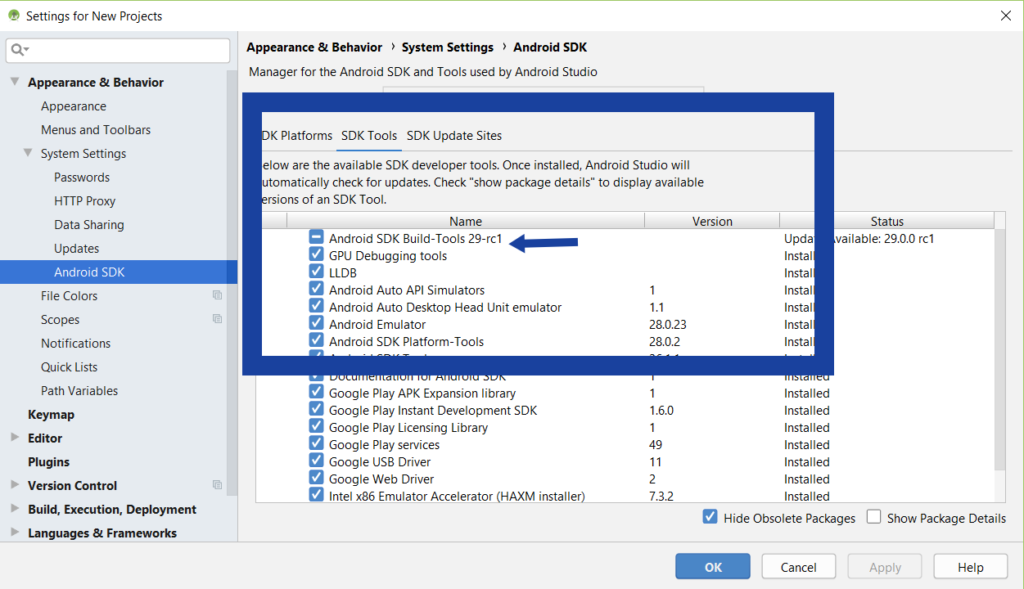Enable Show Package Details

873,518
